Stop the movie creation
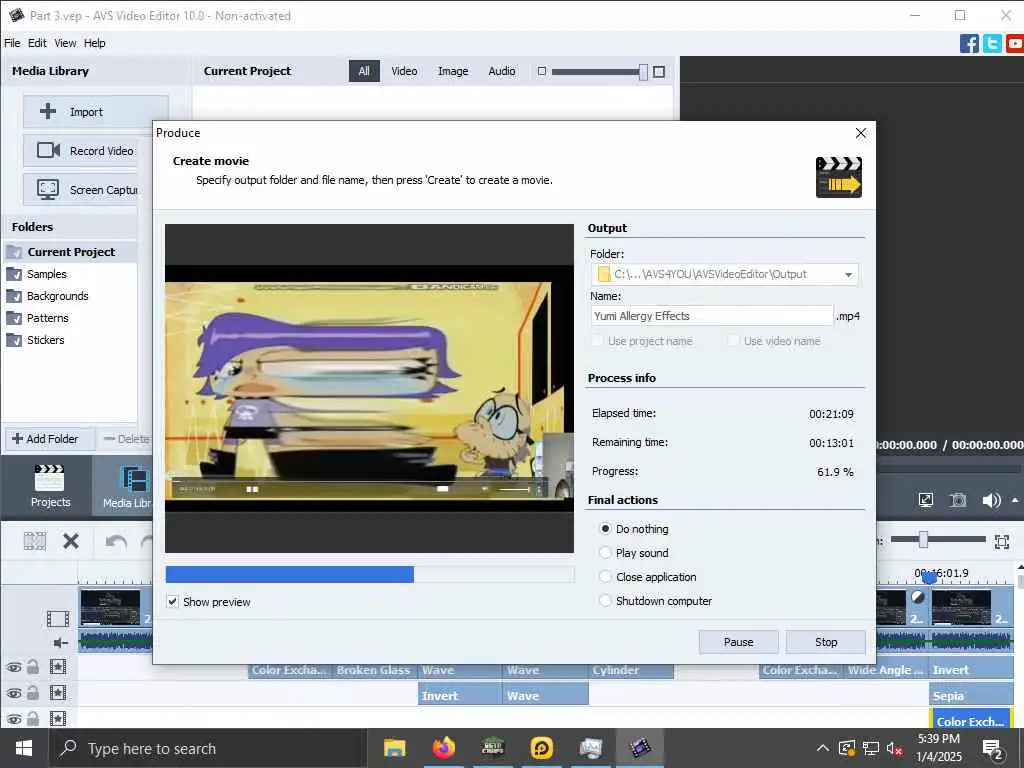 point(826,642)
